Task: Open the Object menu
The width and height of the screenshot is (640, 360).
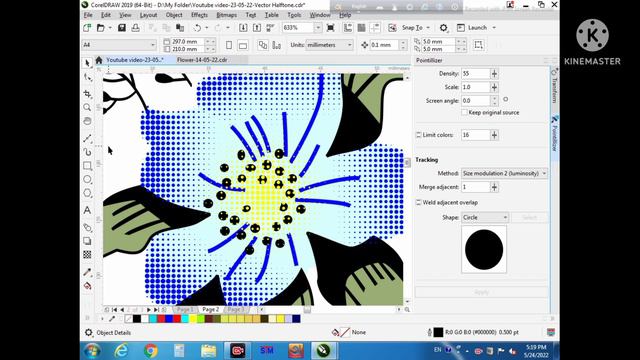Action: (x=174, y=15)
